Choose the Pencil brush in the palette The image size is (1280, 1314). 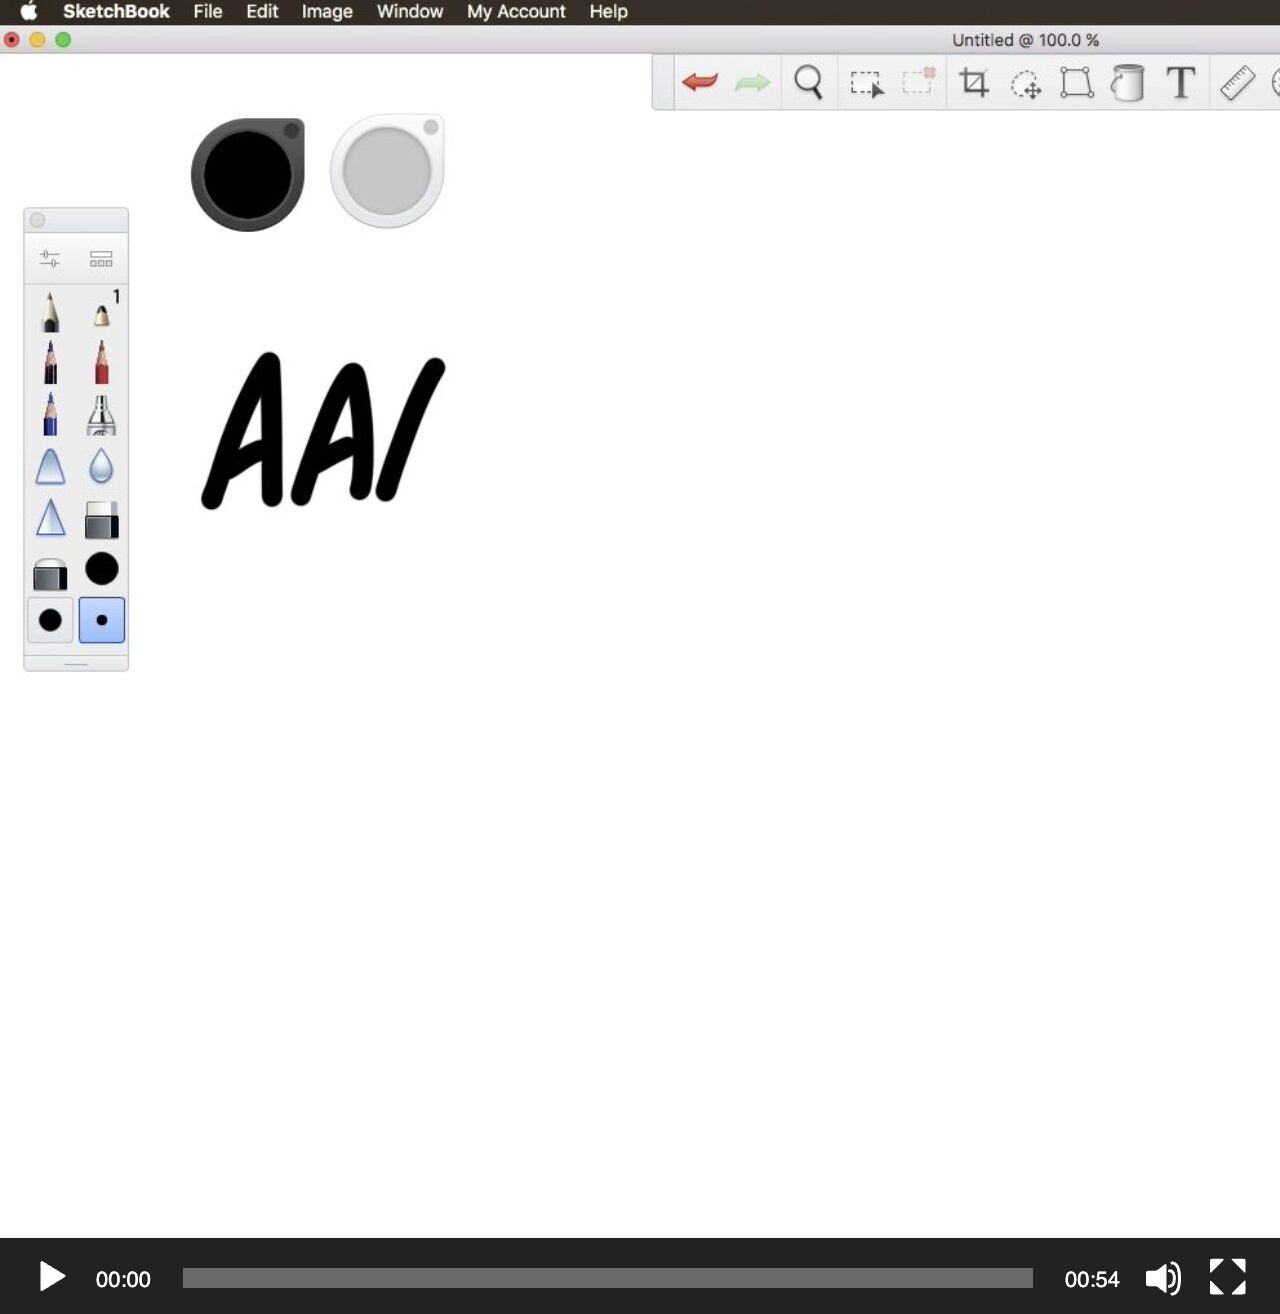[x=50, y=313]
